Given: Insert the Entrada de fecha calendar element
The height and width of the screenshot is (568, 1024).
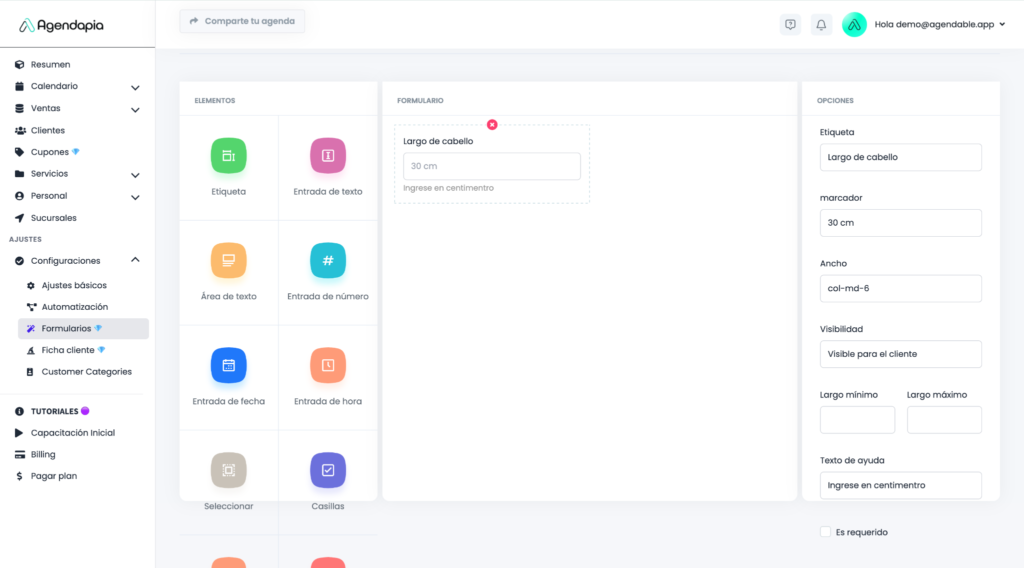Looking at the screenshot, I should coord(228,365).
